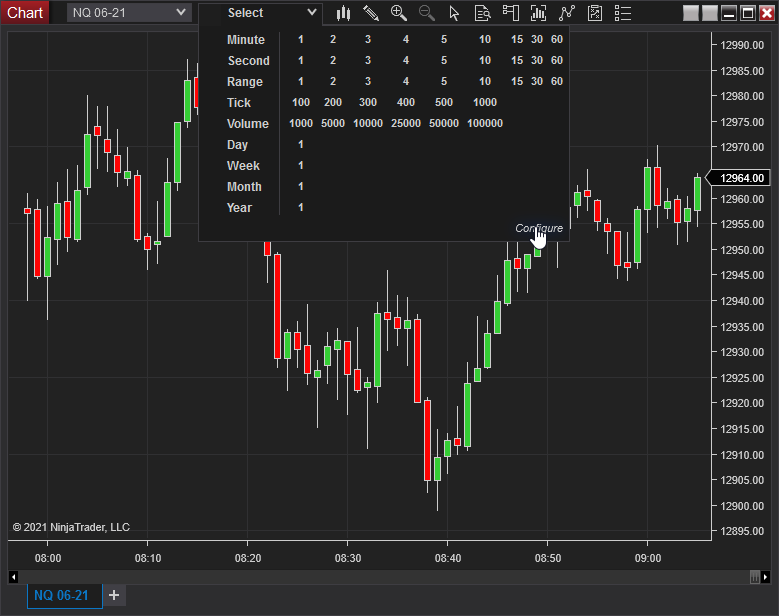Select 10 in the Range row
This screenshot has width=779, height=616.
[x=485, y=81]
